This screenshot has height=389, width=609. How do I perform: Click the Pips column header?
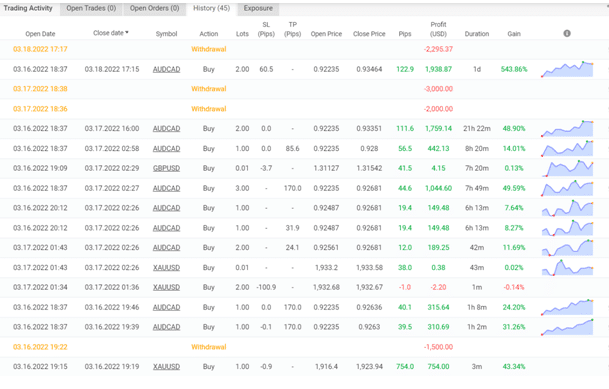[x=405, y=34]
